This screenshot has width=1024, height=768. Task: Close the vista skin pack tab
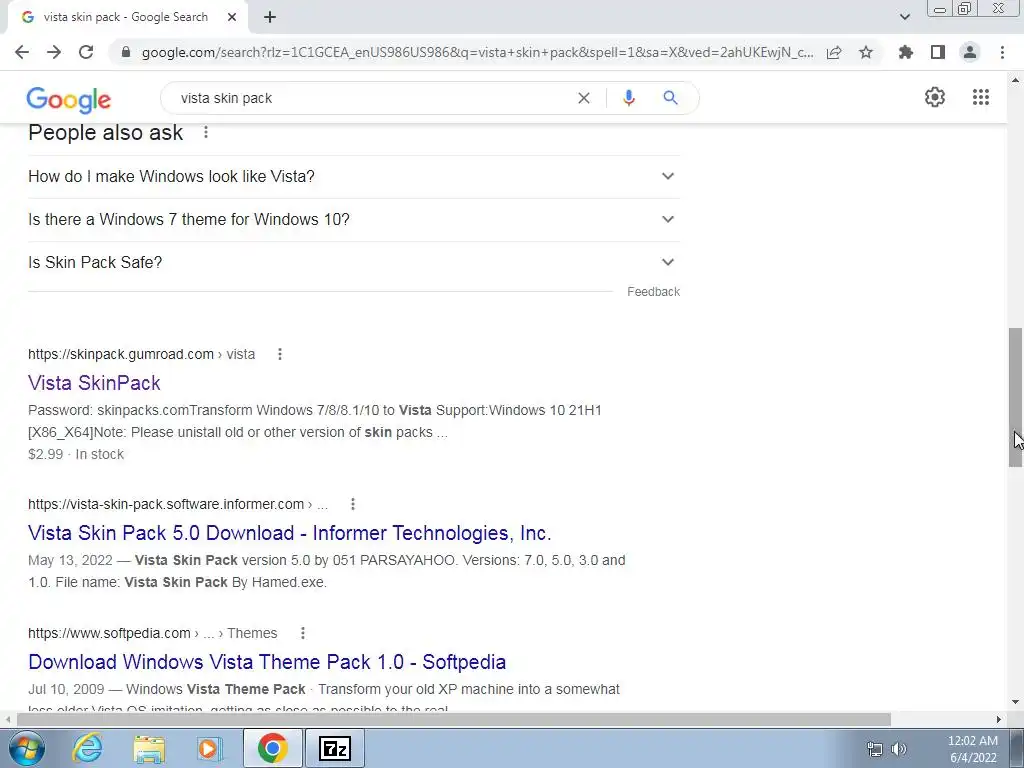click(232, 17)
